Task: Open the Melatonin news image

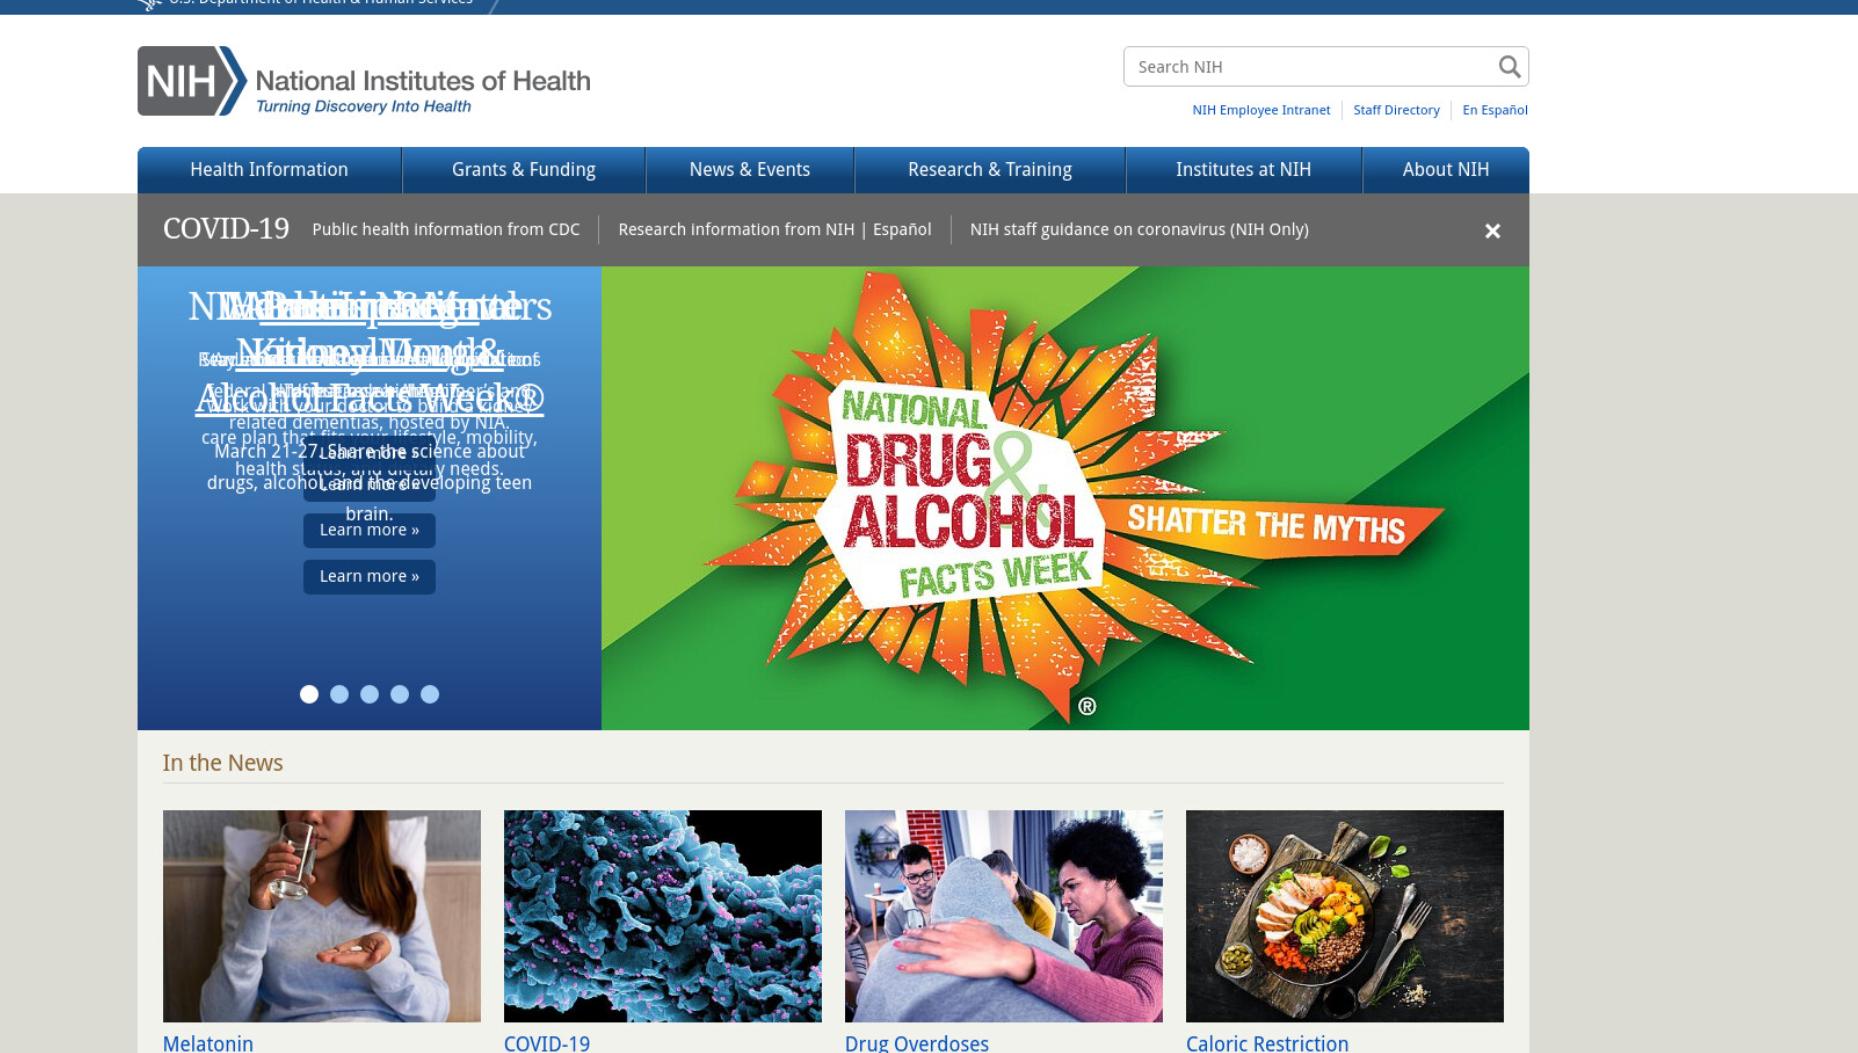Action: 321,916
